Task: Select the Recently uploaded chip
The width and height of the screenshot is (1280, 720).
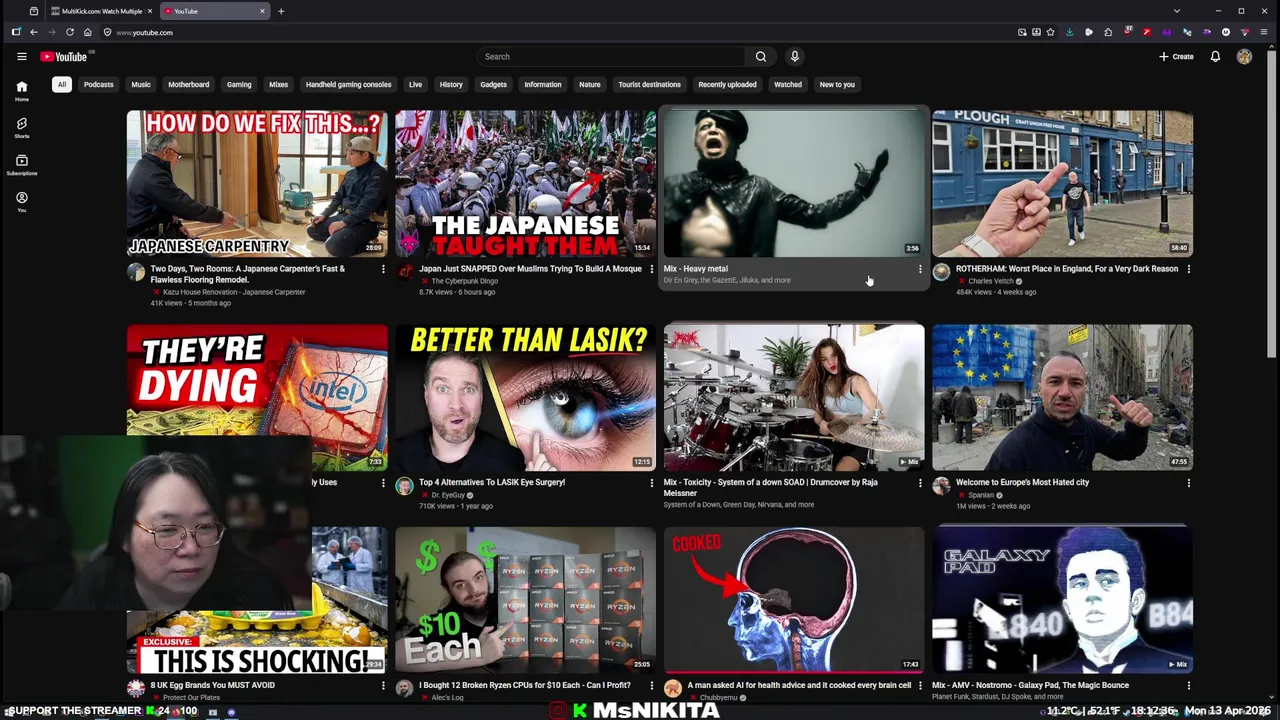Action: (x=727, y=84)
